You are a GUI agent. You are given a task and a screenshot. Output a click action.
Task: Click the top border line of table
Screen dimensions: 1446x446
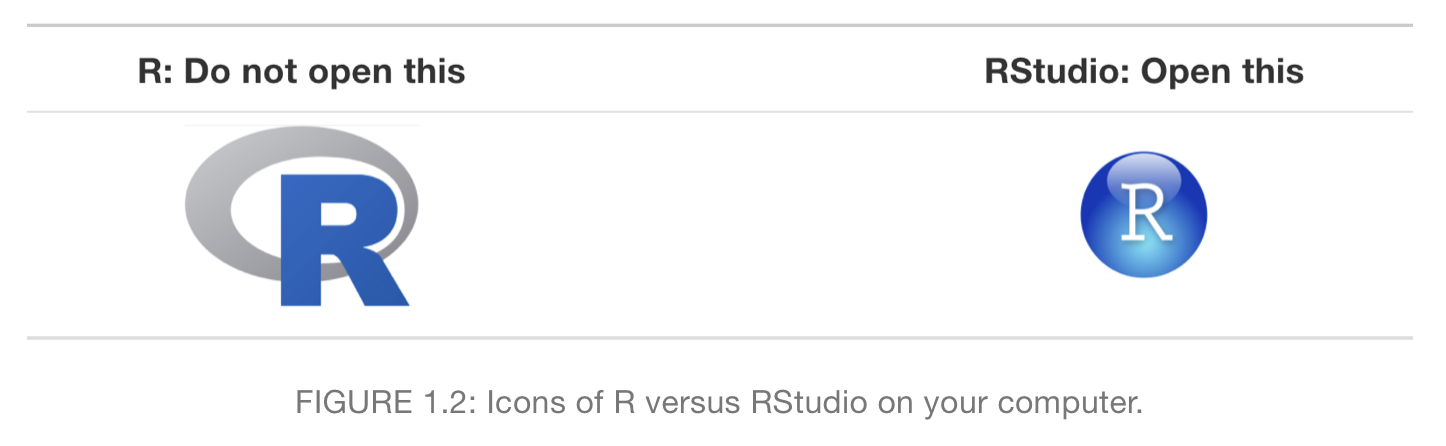coord(720,25)
